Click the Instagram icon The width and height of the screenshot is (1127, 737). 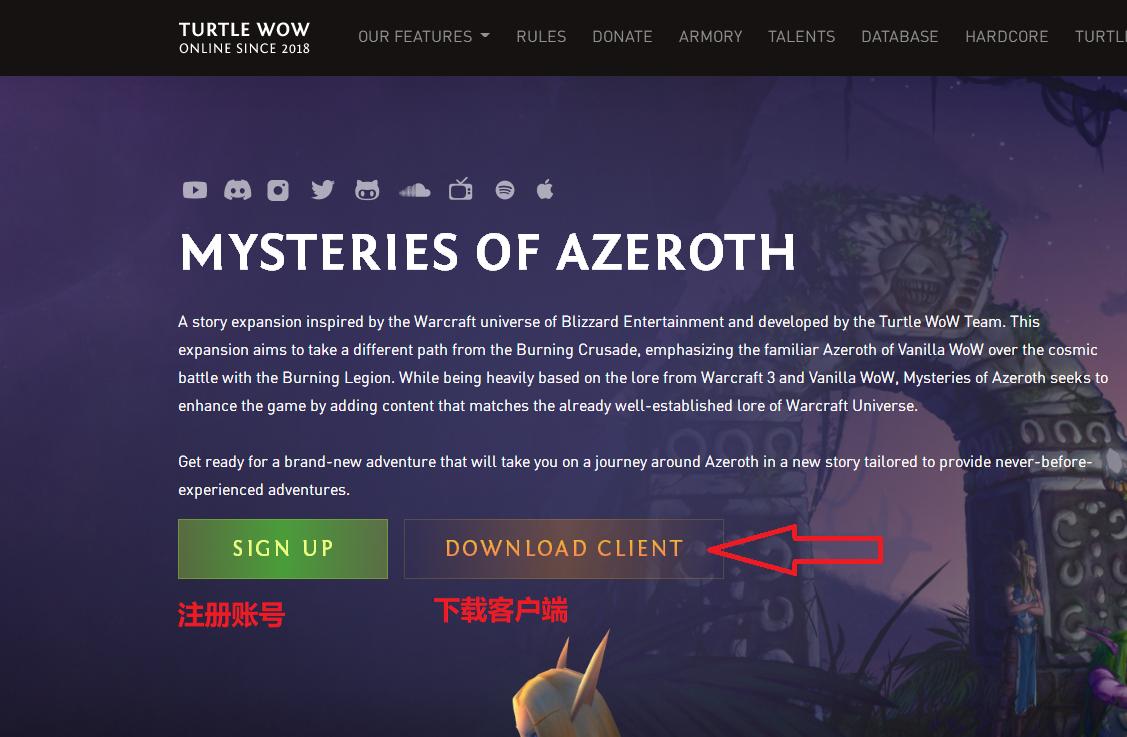point(278,190)
